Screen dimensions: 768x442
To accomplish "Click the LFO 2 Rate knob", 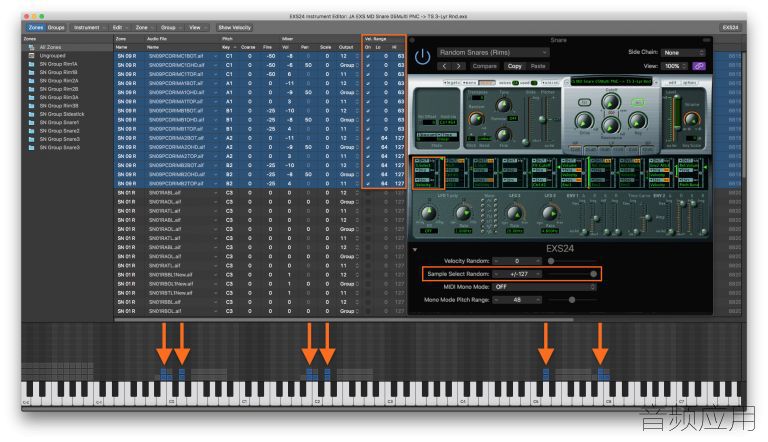I will (x=514, y=213).
